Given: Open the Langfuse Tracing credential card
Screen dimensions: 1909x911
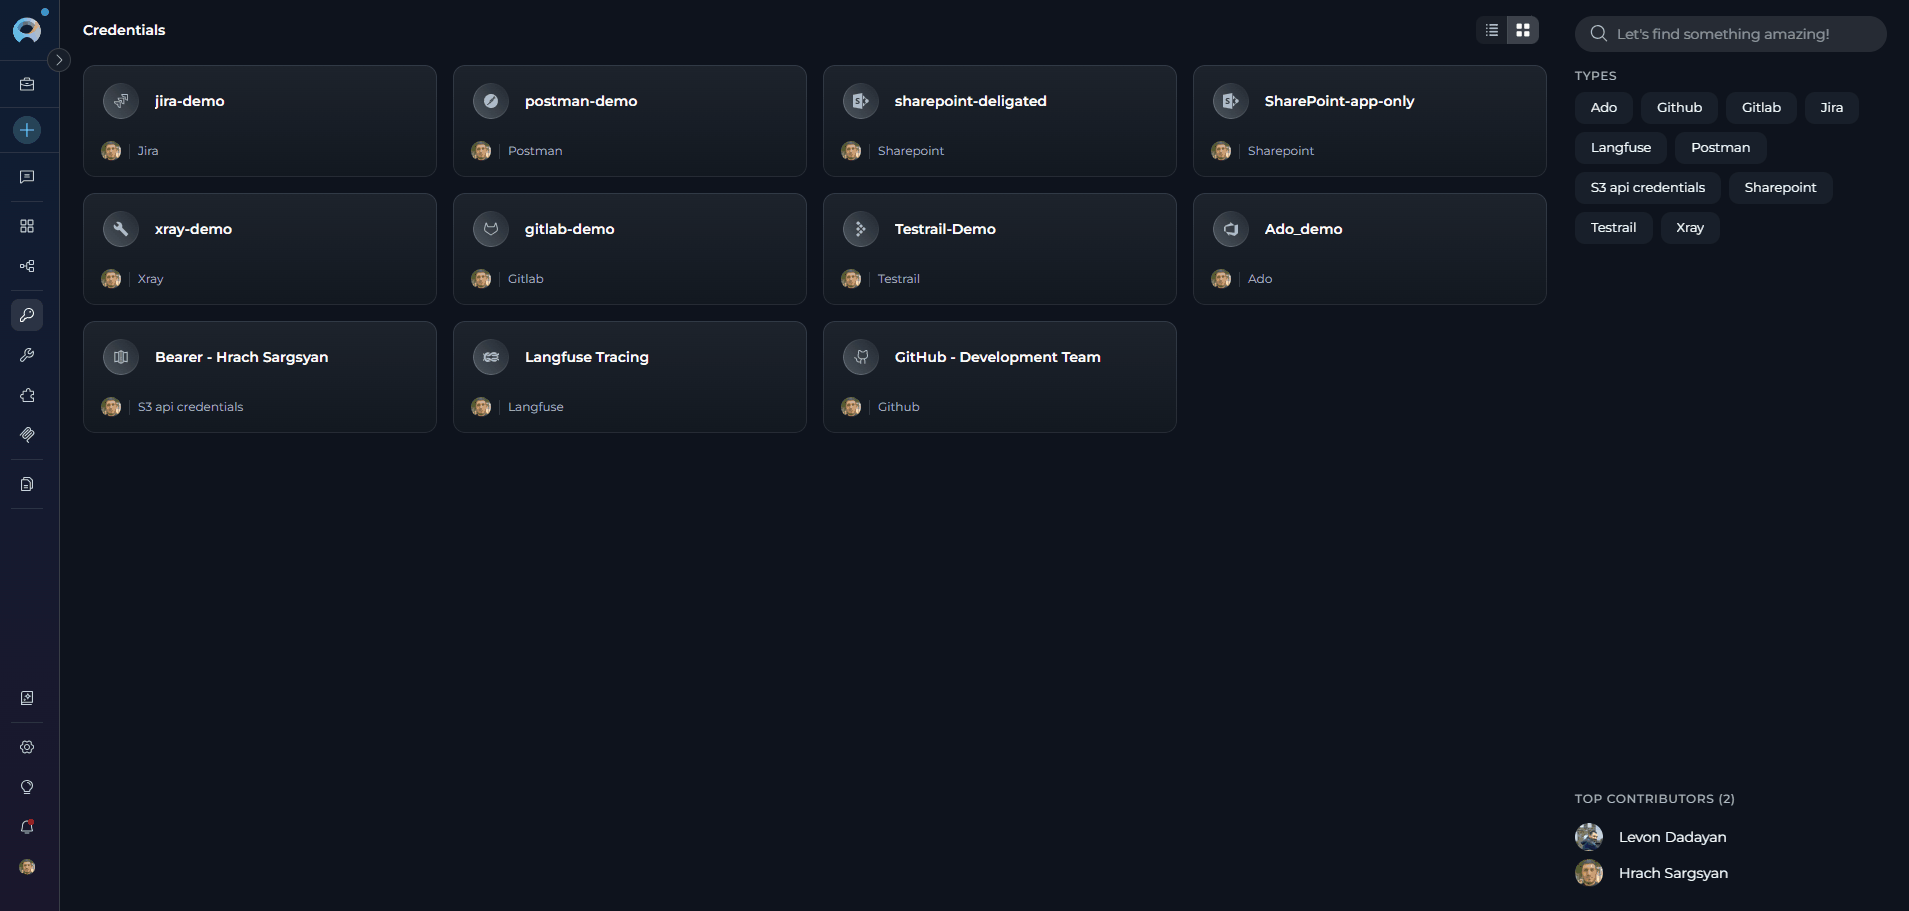Looking at the screenshot, I should 630,377.
